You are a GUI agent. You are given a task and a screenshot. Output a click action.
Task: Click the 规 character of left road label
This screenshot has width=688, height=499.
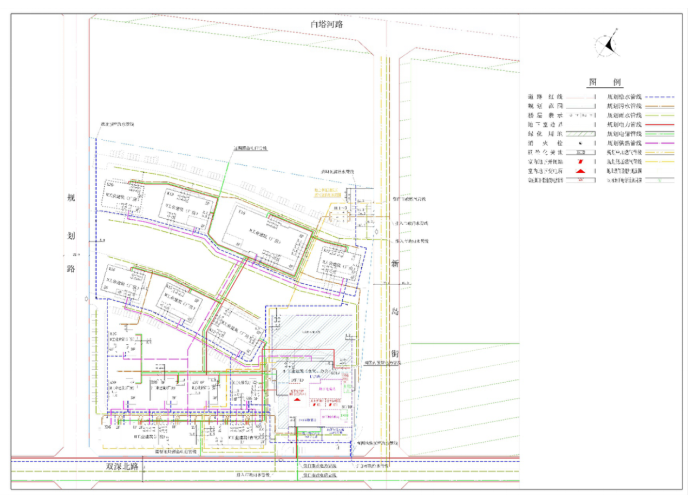[71, 198]
